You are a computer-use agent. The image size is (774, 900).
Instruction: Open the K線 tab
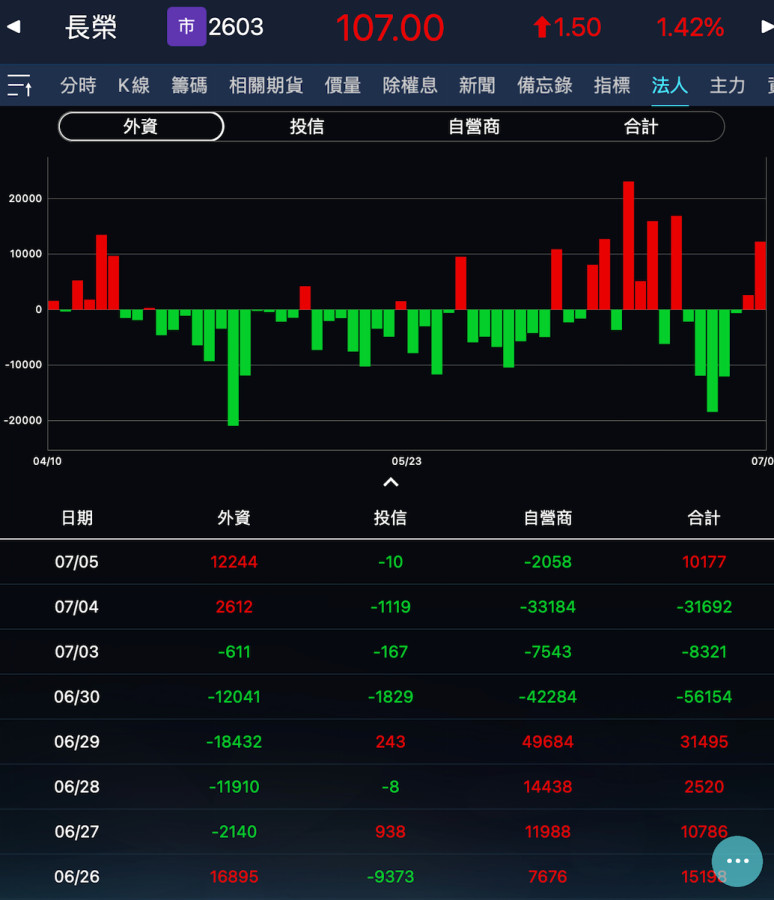134,86
